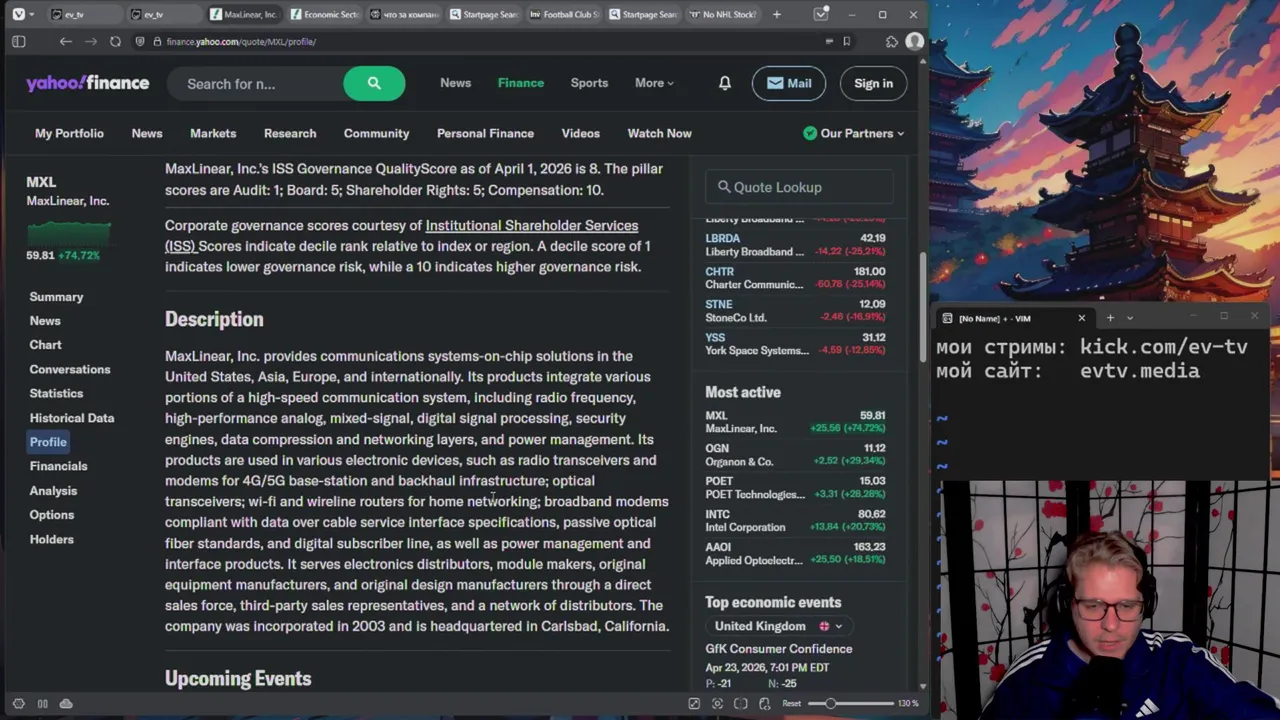Close the [No Name] VIM terminal tab
Image resolution: width=1280 pixels, height=720 pixels.
1081,318
